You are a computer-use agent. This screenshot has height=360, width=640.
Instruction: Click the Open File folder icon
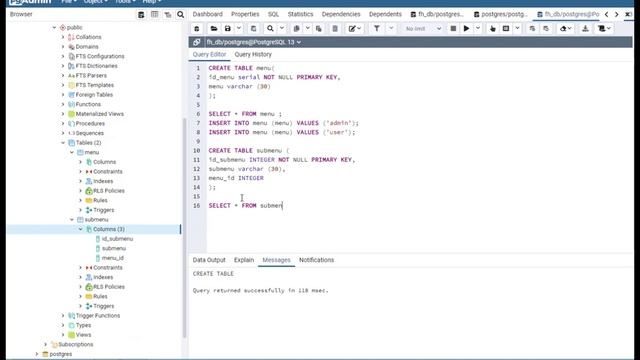tap(213, 29)
